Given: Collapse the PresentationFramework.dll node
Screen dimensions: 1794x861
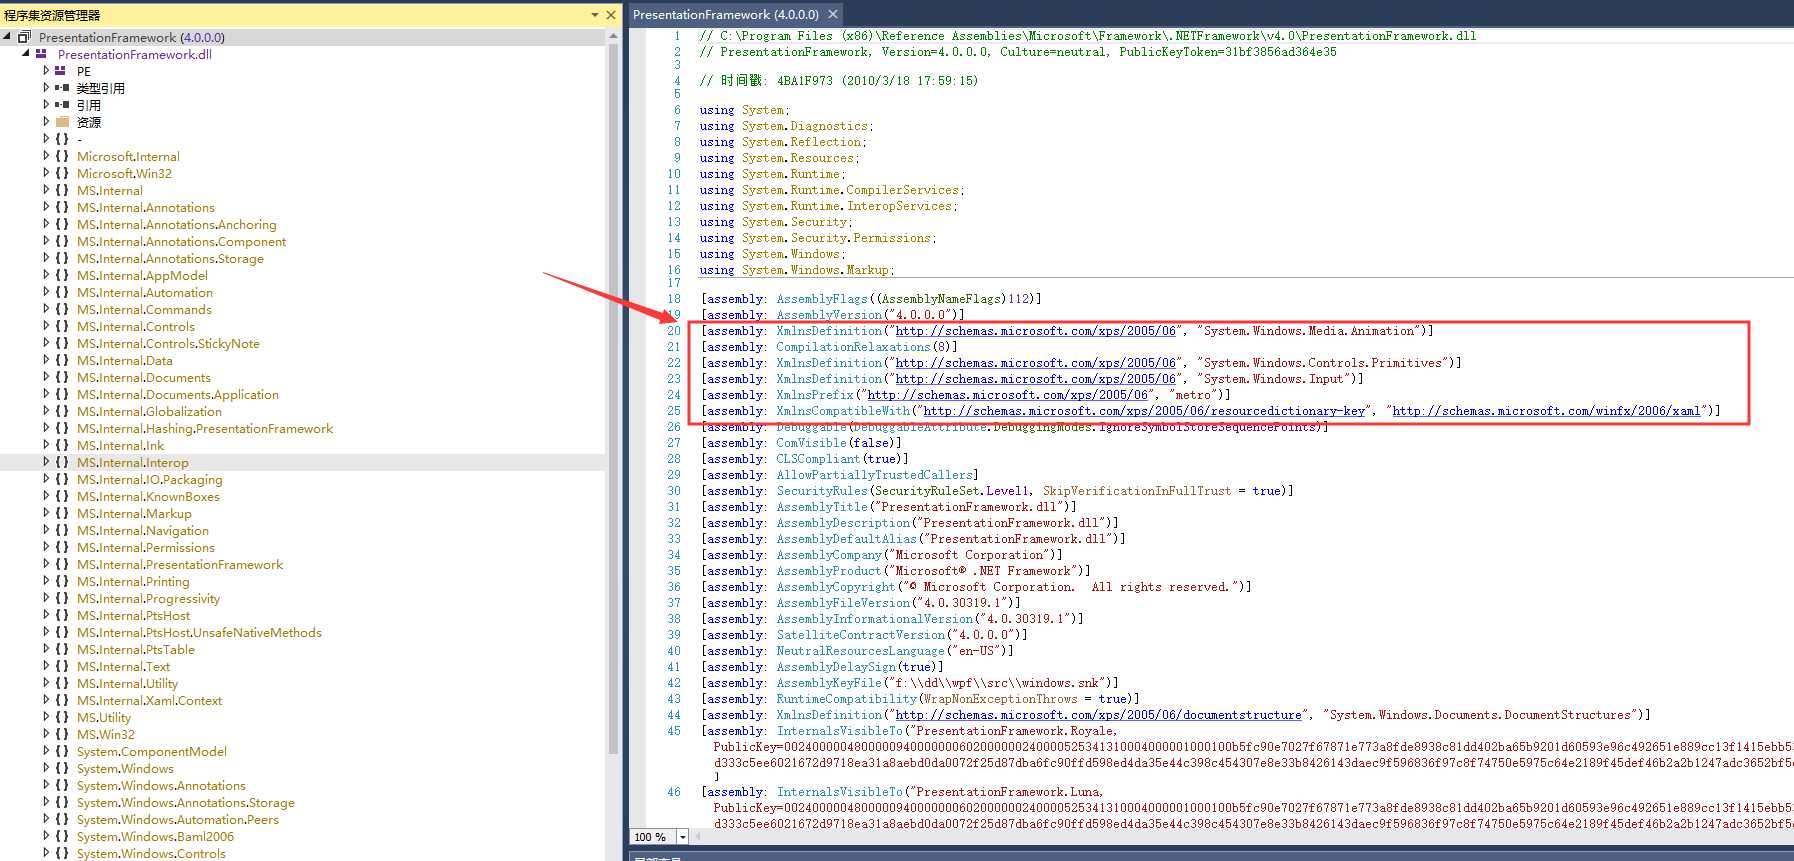Looking at the screenshot, I should pyautogui.click(x=26, y=54).
